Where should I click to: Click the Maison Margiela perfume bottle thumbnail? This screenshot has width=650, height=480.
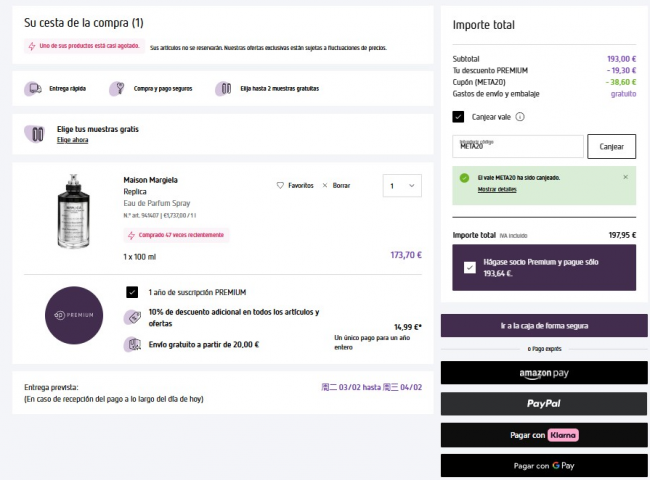click(x=75, y=211)
